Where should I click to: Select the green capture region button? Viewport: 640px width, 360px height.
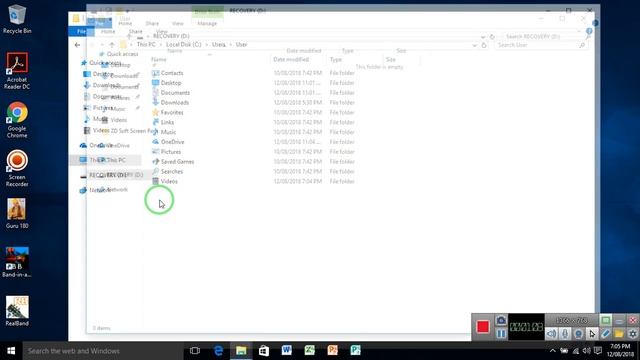pos(606,320)
